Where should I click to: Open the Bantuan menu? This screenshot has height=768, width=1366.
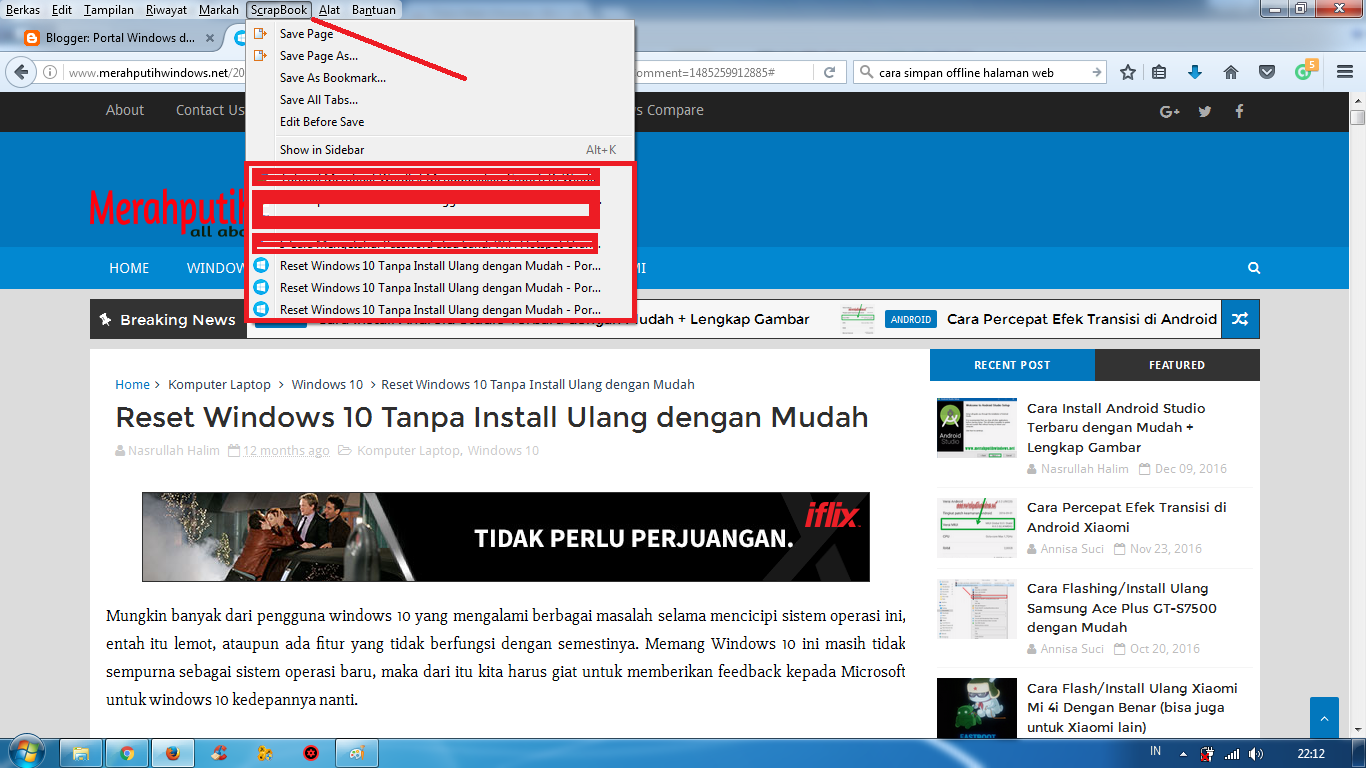373,10
